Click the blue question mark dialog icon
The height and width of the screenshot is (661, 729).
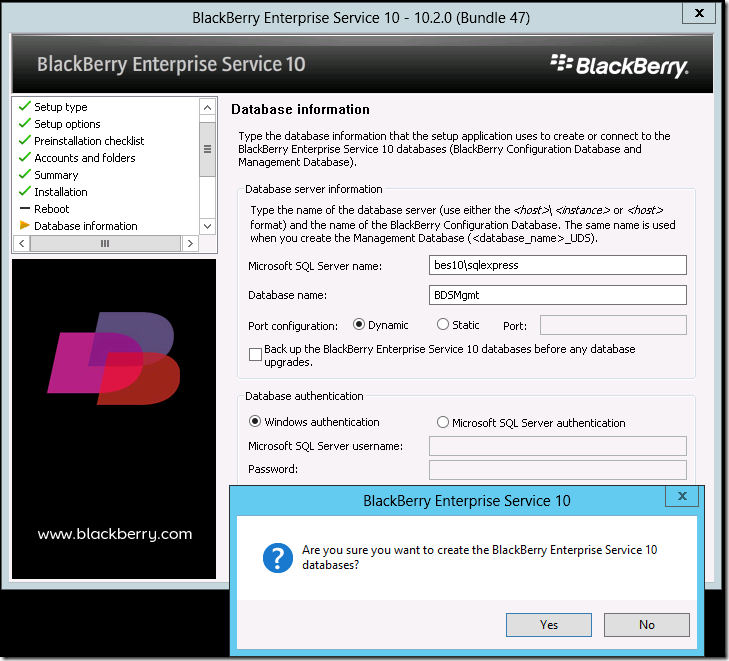click(278, 558)
